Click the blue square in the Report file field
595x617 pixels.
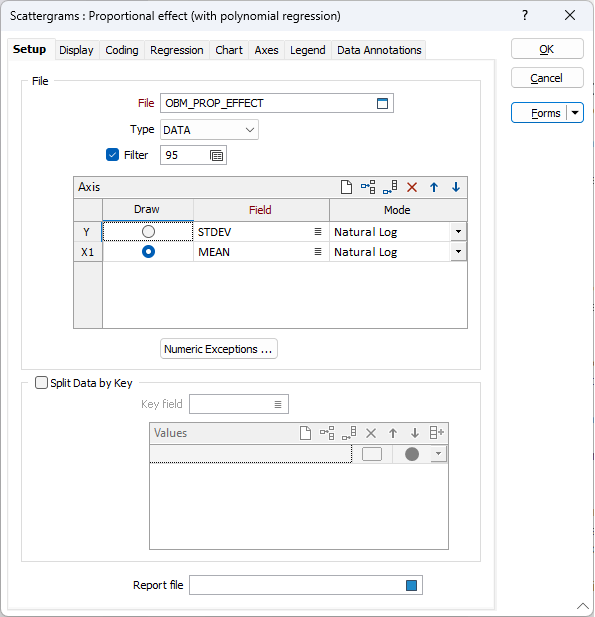point(411,586)
